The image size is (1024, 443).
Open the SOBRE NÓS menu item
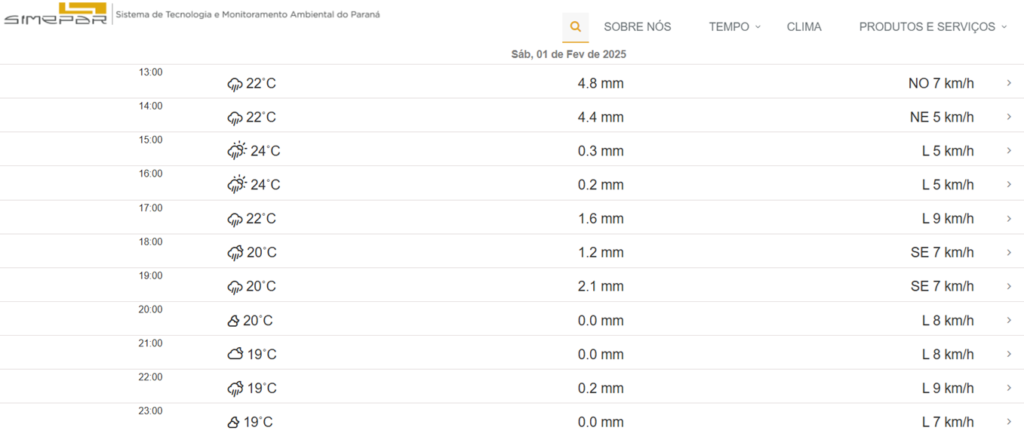point(637,27)
